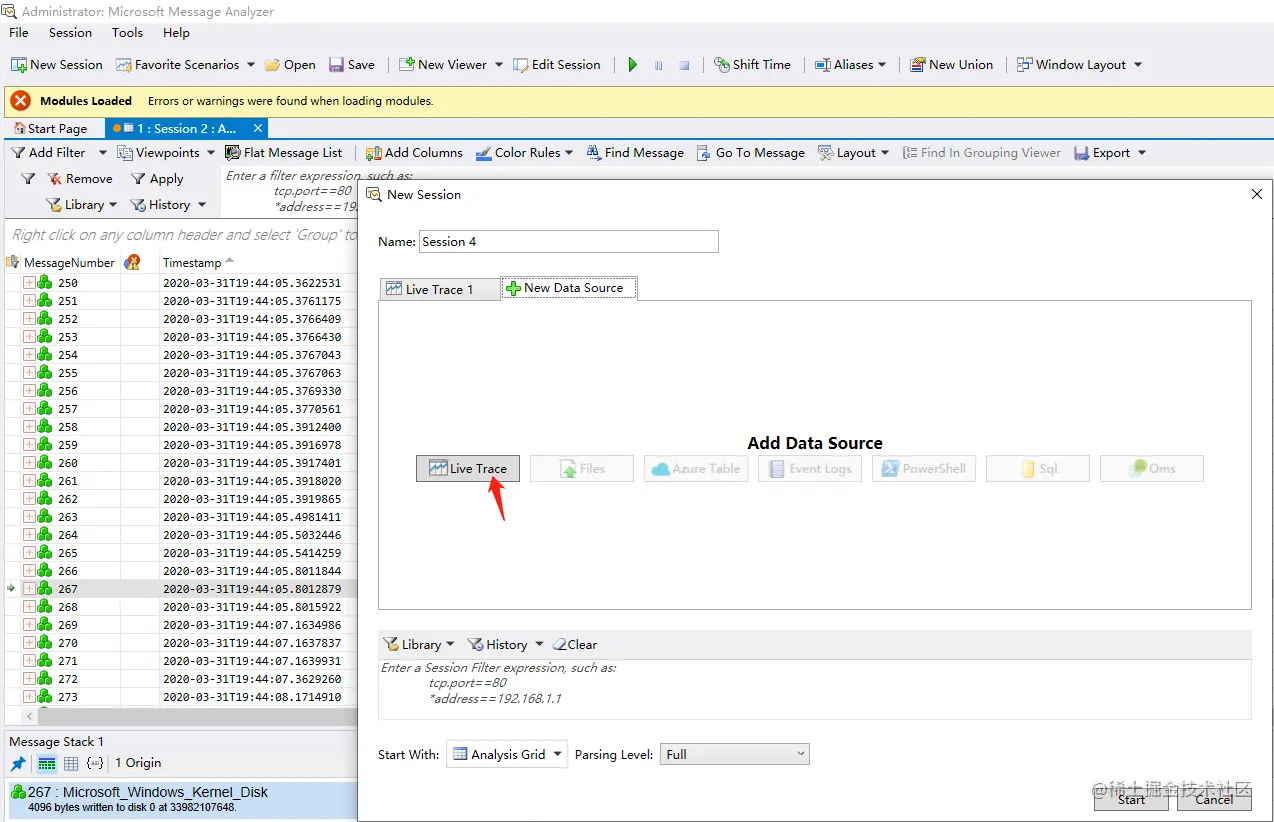This screenshot has width=1274, height=822.
Task: Click the Flat Message List button
Action: coord(284,152)
